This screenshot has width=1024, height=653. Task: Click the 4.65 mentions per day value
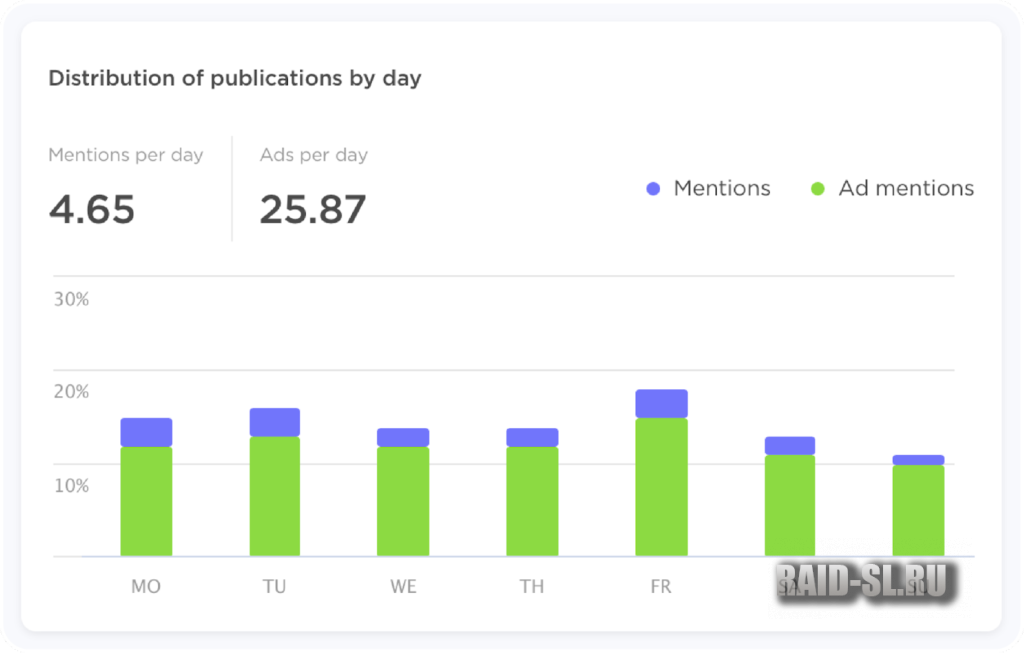click(x=92, y=210)
